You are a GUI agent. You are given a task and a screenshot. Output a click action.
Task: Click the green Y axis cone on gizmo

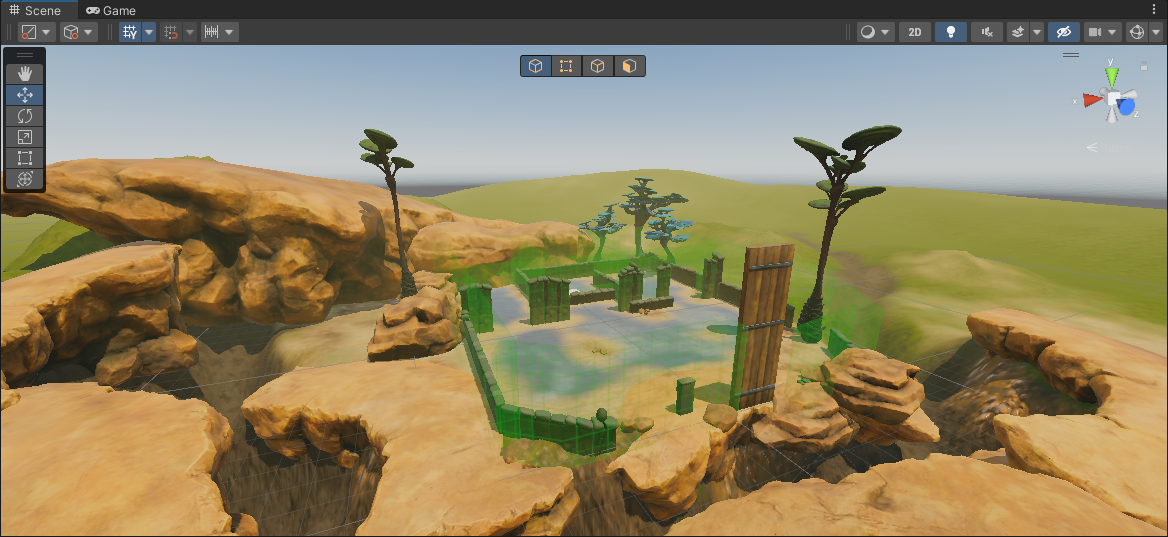pos(1112,77)
